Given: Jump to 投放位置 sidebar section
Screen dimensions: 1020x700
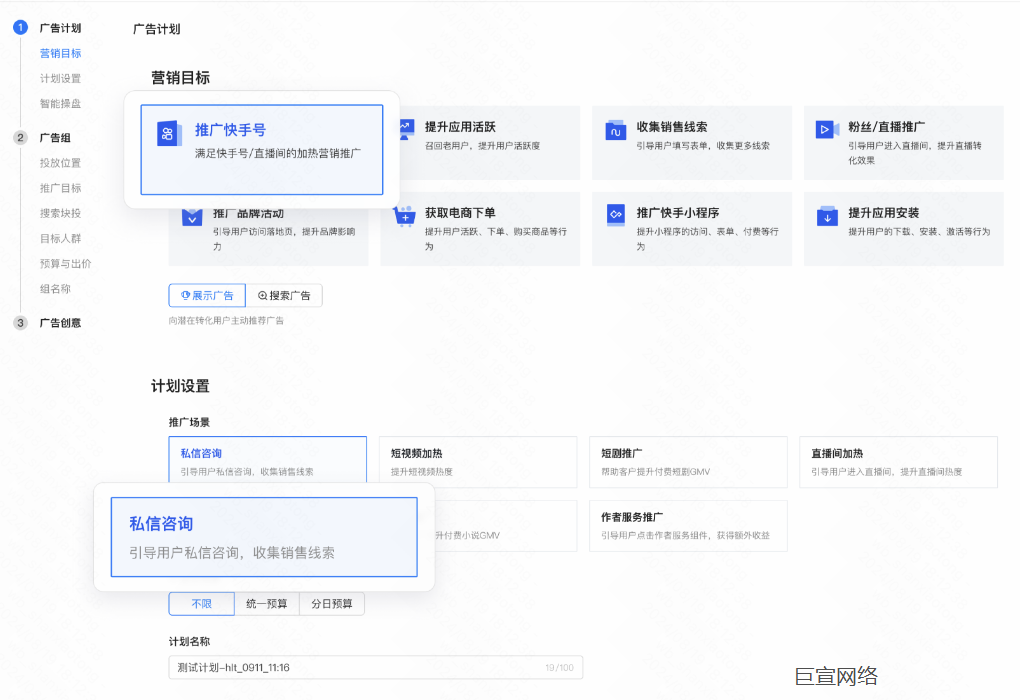Looking at the screenshot, I should pyautogui.click(x=60, y=163).
